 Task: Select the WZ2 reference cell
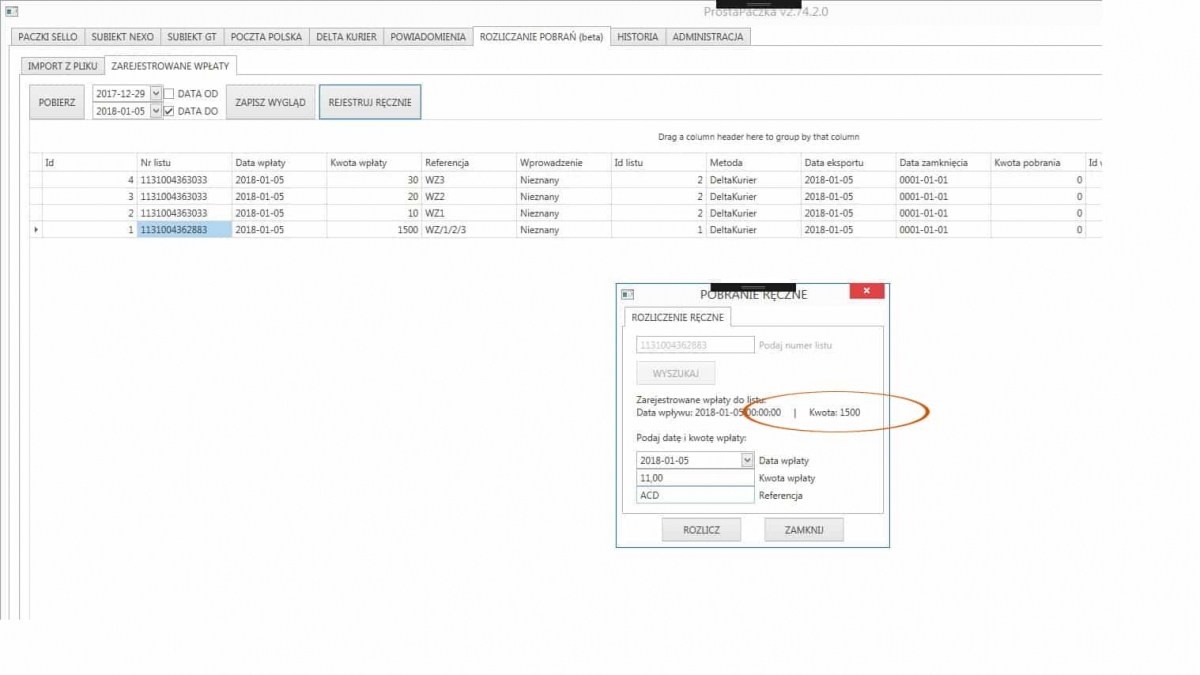tap(468, 197)
